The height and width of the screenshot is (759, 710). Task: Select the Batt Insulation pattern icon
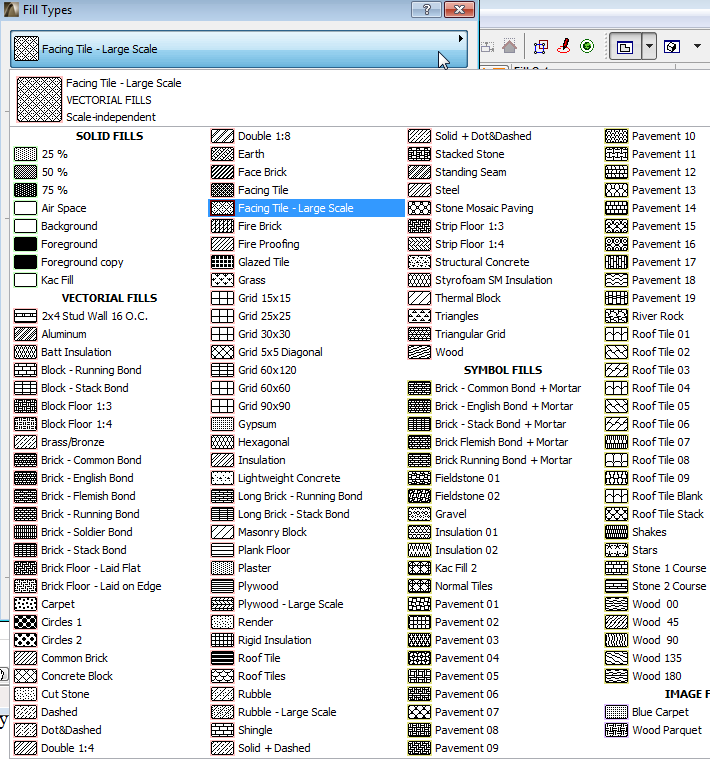(x=25, y=352)
